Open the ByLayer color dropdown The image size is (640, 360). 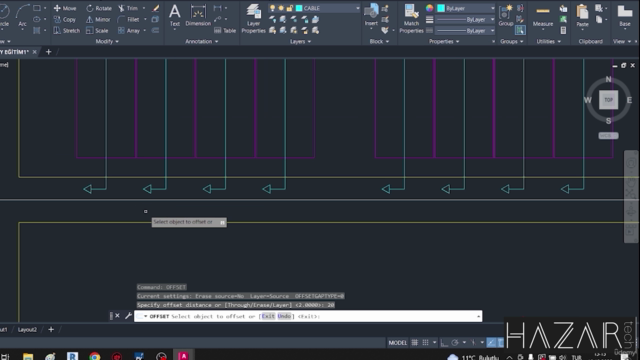pyautogui.click(x=493, y=8)
